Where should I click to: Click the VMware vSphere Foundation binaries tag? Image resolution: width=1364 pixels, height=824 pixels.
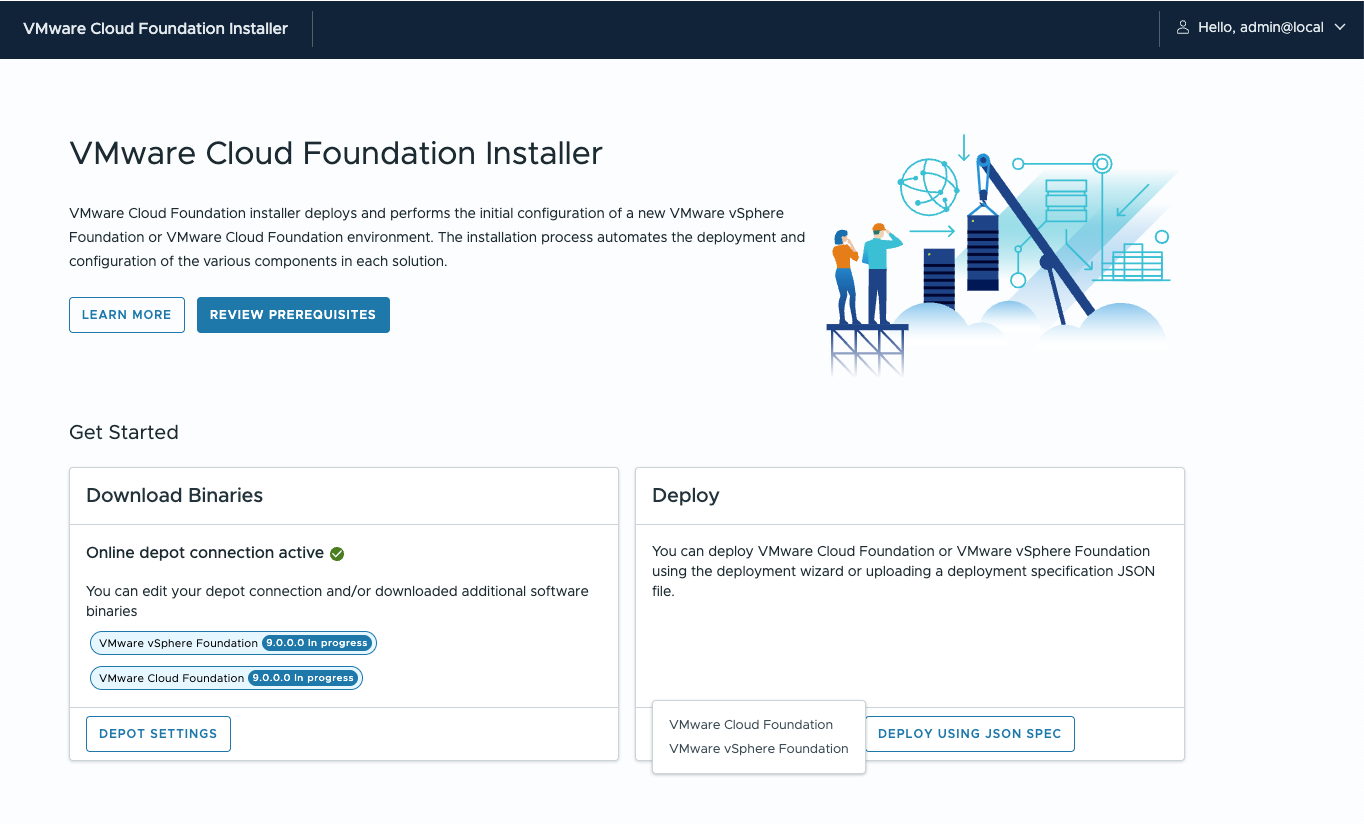[x=178, y=643]
